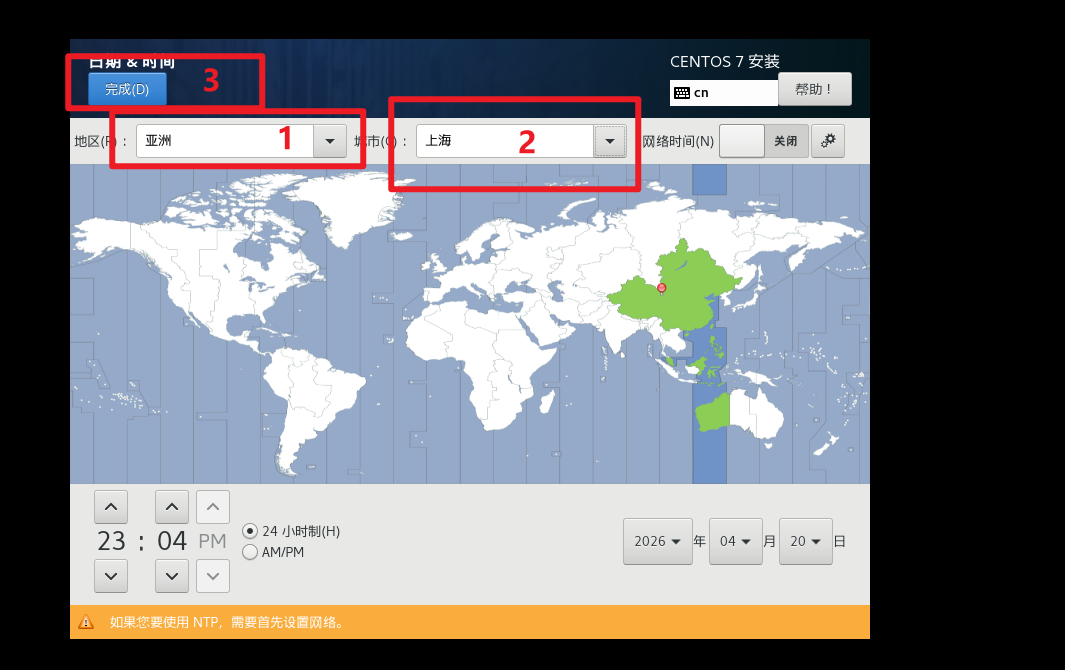Expand the city (上海) dropdown arrow
The height and width of the screenshot is (670, 1065).
[x=609, y=141]
